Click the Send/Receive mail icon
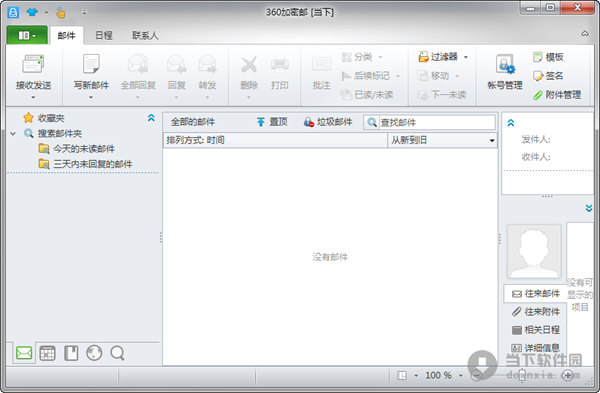 [33, 64]
